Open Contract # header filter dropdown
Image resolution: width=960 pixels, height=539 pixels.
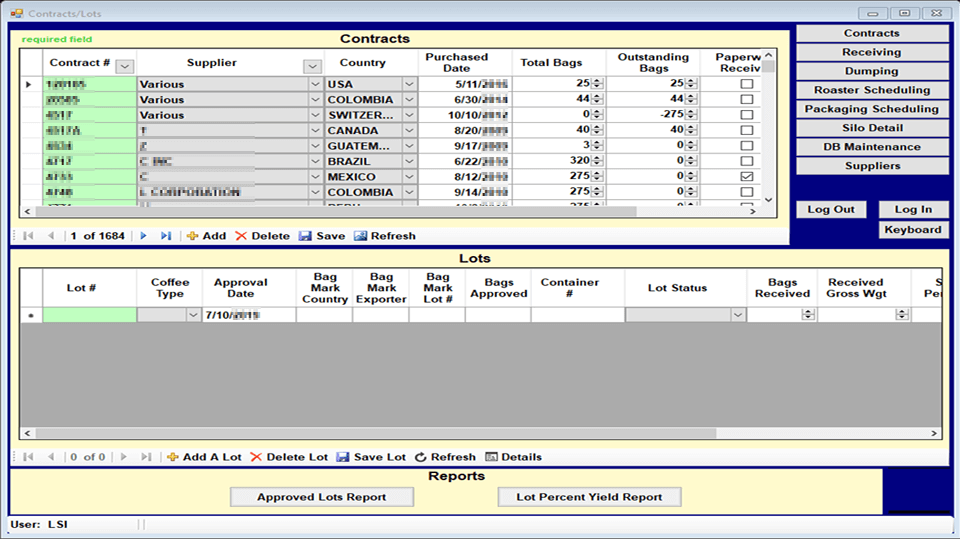pyautogui.click(x=124, y=66)
